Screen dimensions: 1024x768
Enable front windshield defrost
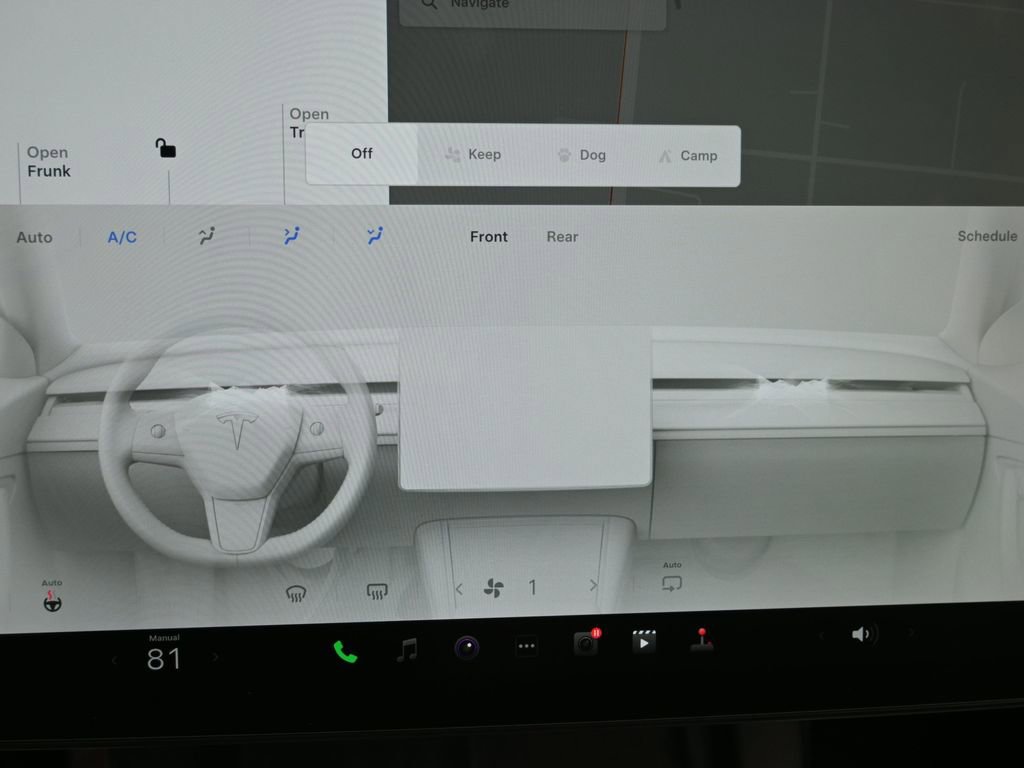point(296,591)
